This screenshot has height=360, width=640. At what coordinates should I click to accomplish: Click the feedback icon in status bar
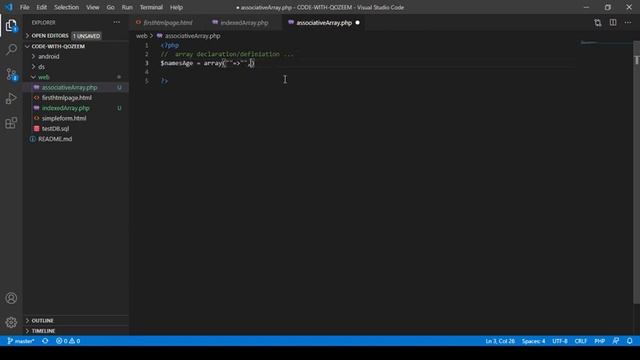616,341
